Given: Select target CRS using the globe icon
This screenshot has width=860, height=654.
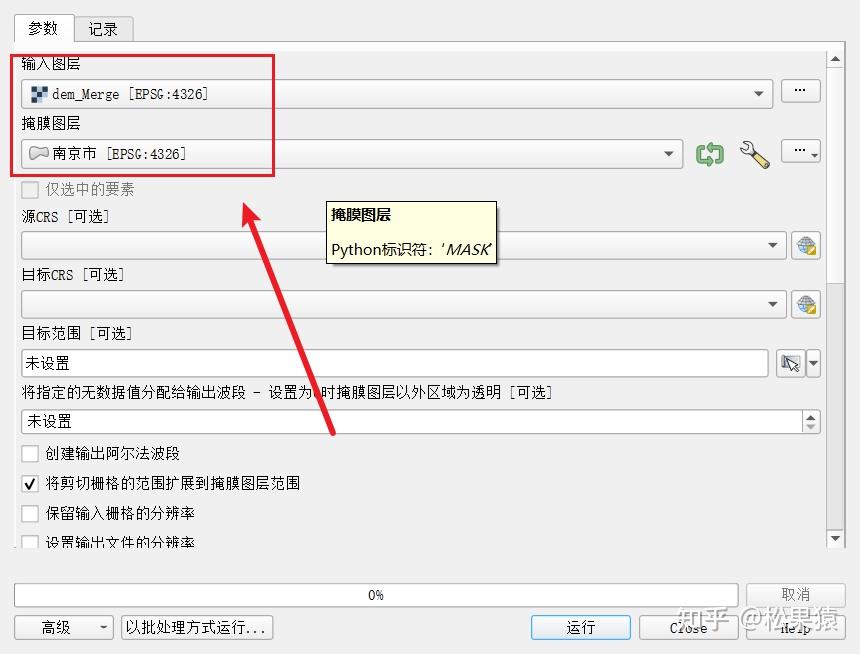Looking at the screenshot, I should click(807, 304).
